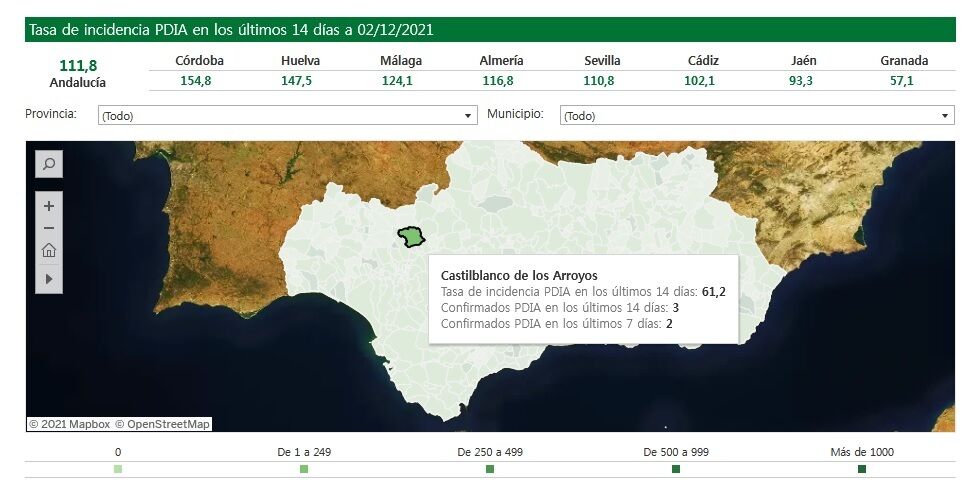Zoom in with the plus button
Viewport: 961px width, 487px height.
(x=49, y=205)
